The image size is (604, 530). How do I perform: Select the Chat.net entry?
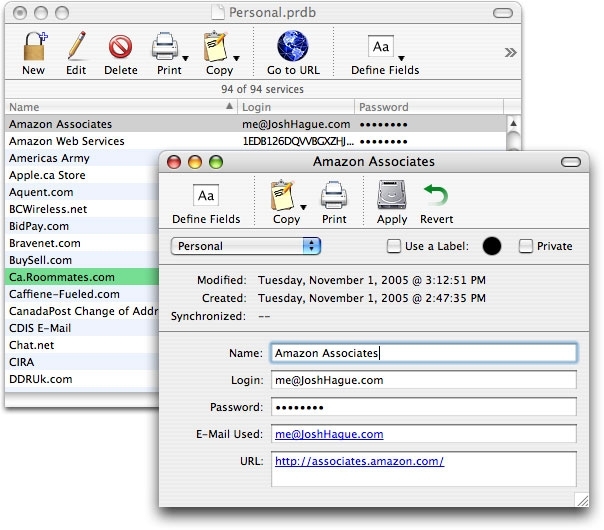tap(82, 345)
